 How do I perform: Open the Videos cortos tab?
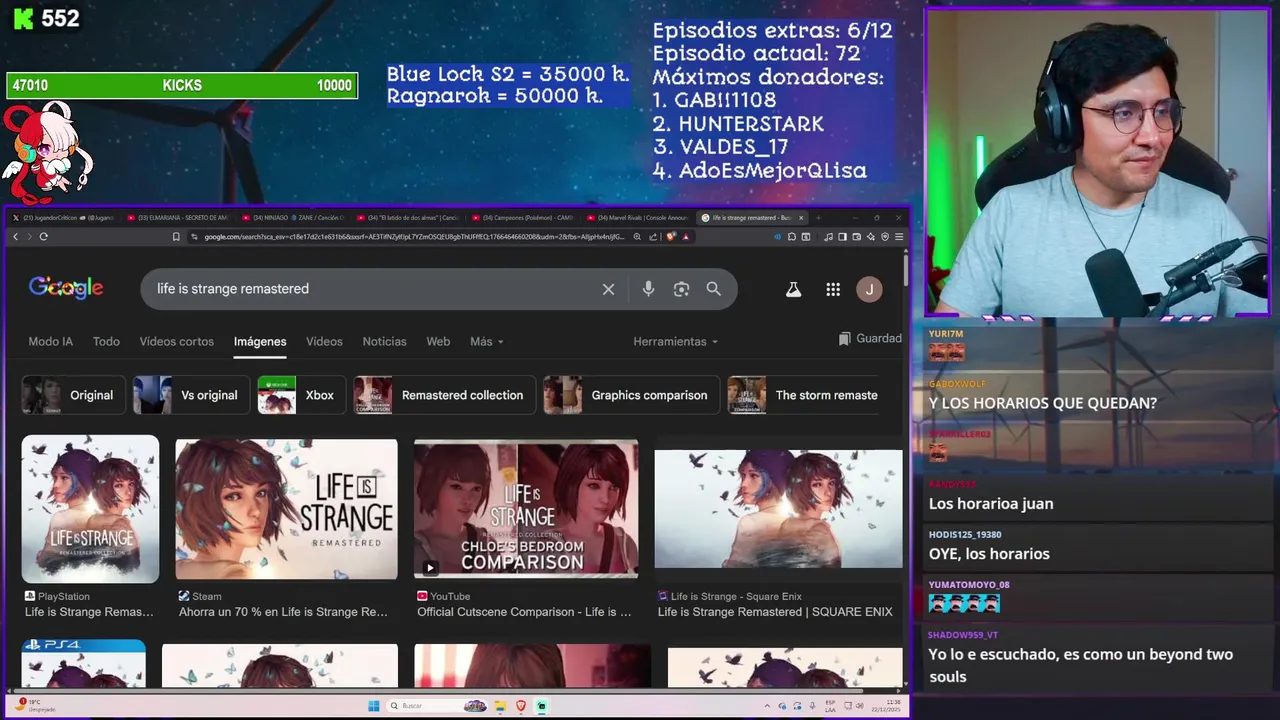point(177,342)
